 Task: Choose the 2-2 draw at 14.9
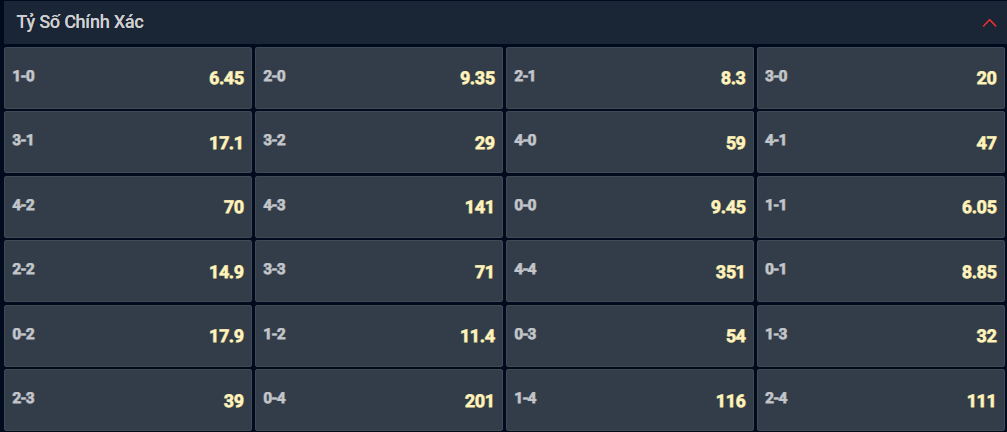[128, 271]
